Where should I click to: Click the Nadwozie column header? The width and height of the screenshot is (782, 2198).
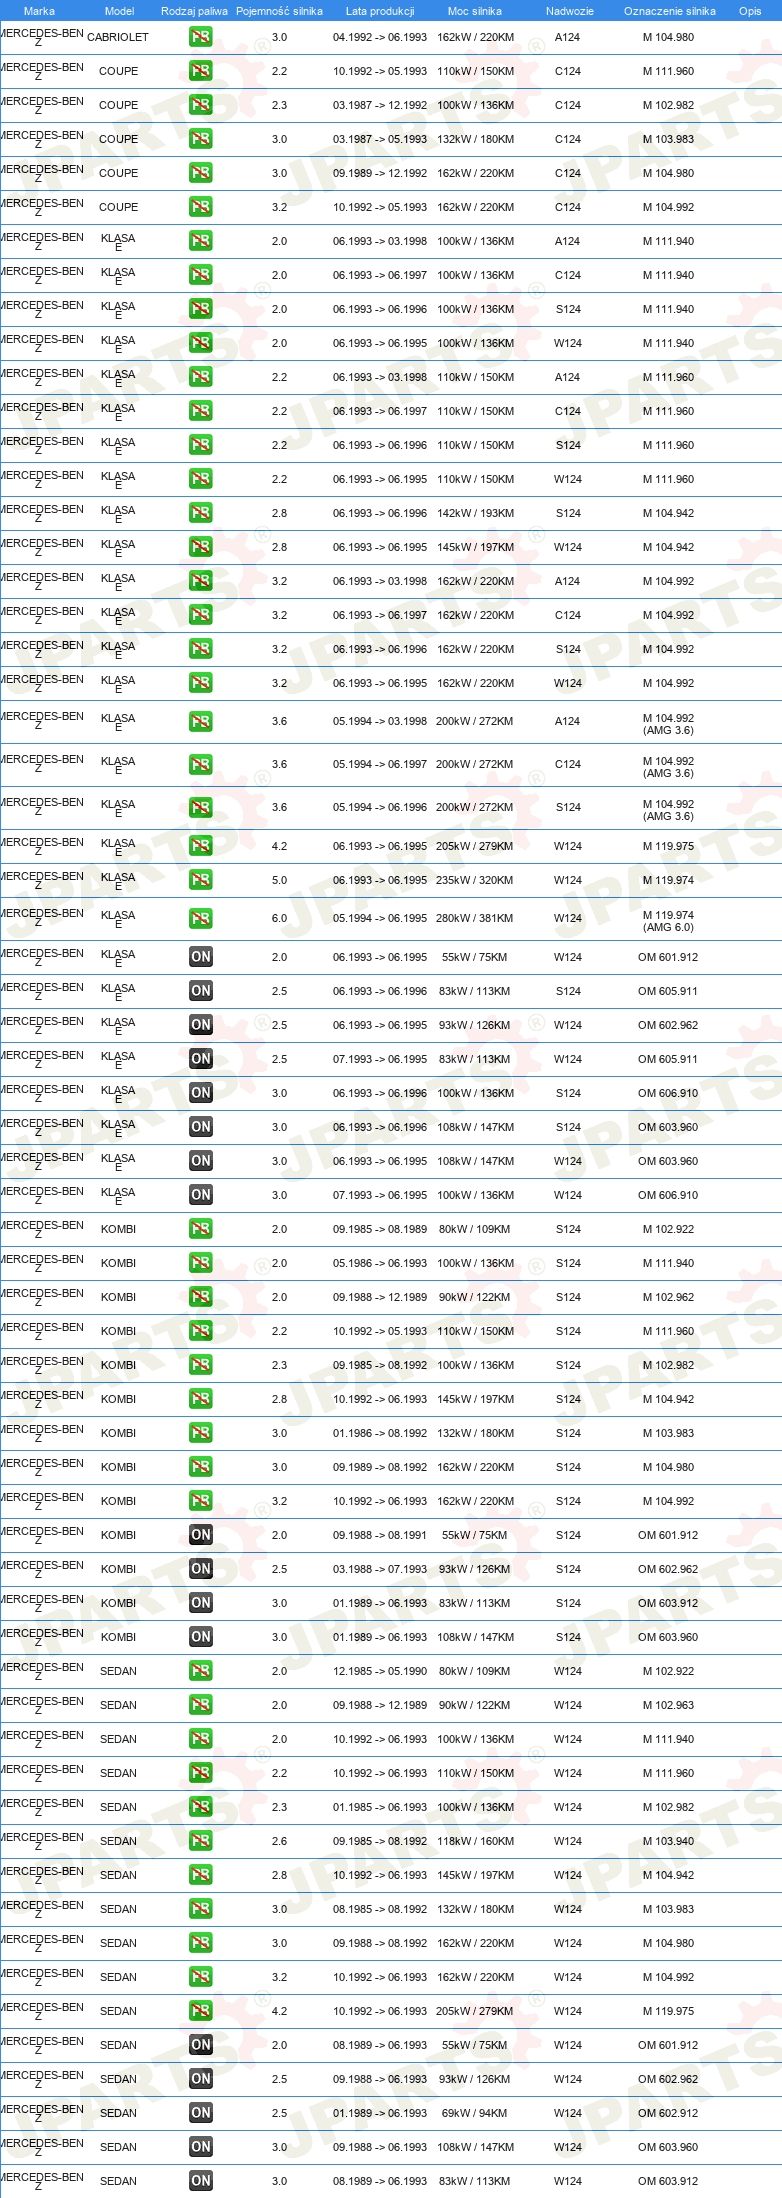[x=569, y=11]
